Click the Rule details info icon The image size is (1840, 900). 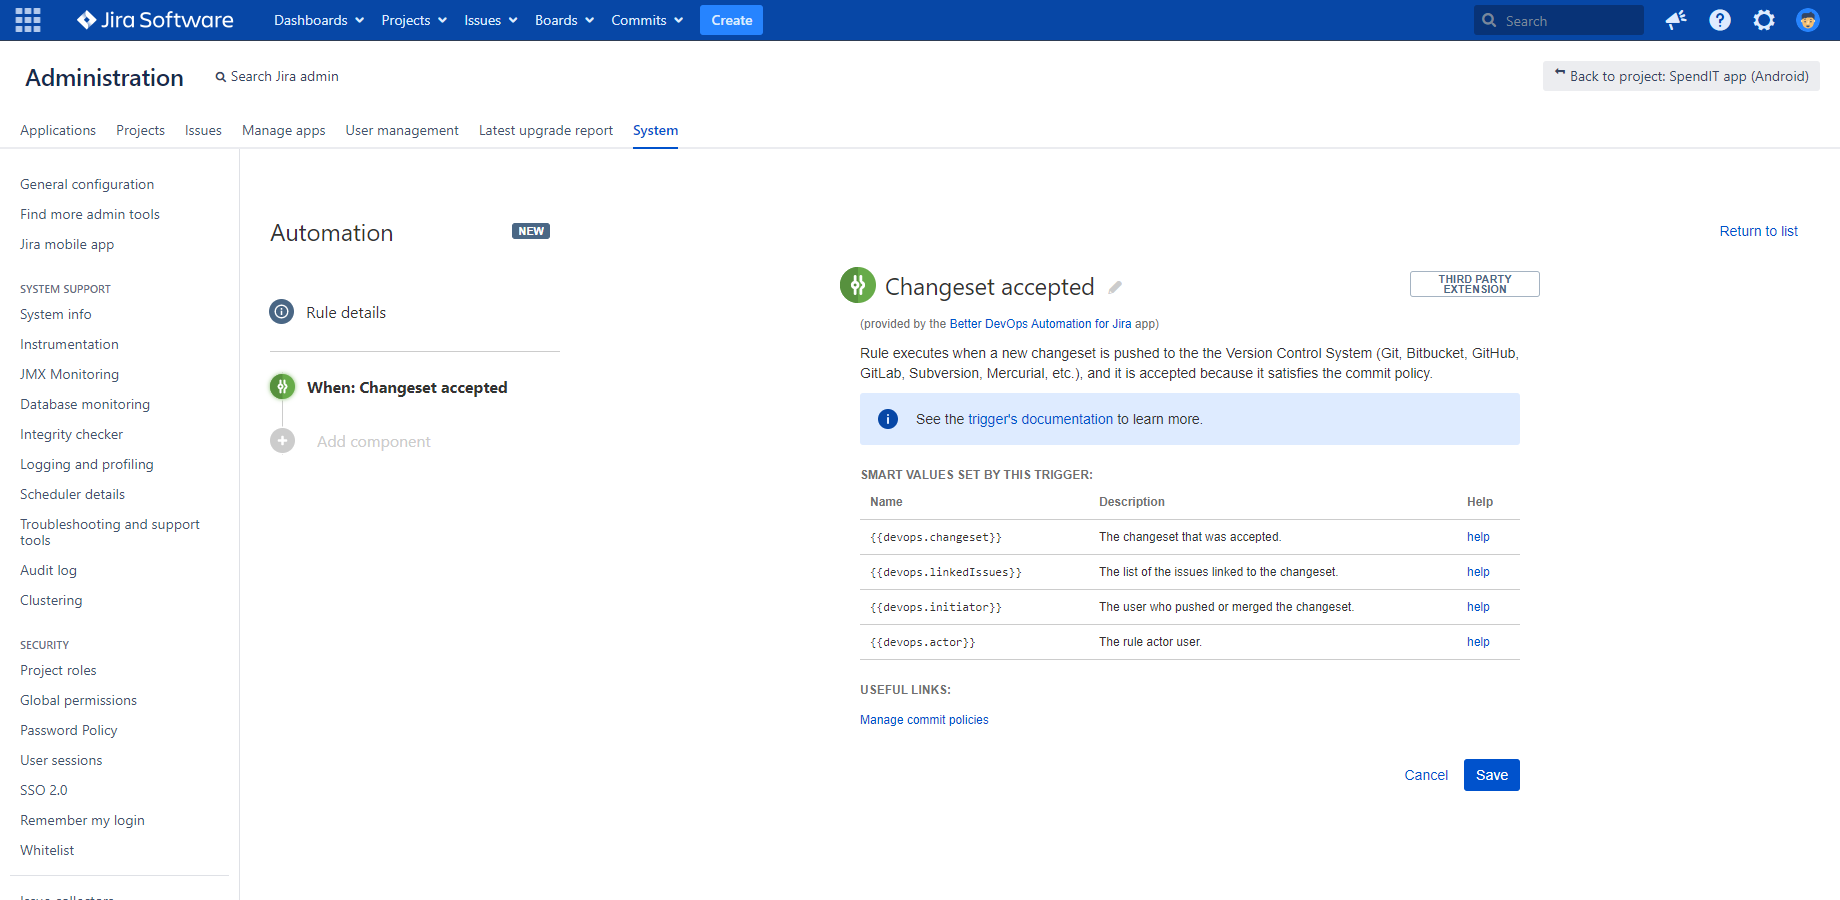coord(281,311)
